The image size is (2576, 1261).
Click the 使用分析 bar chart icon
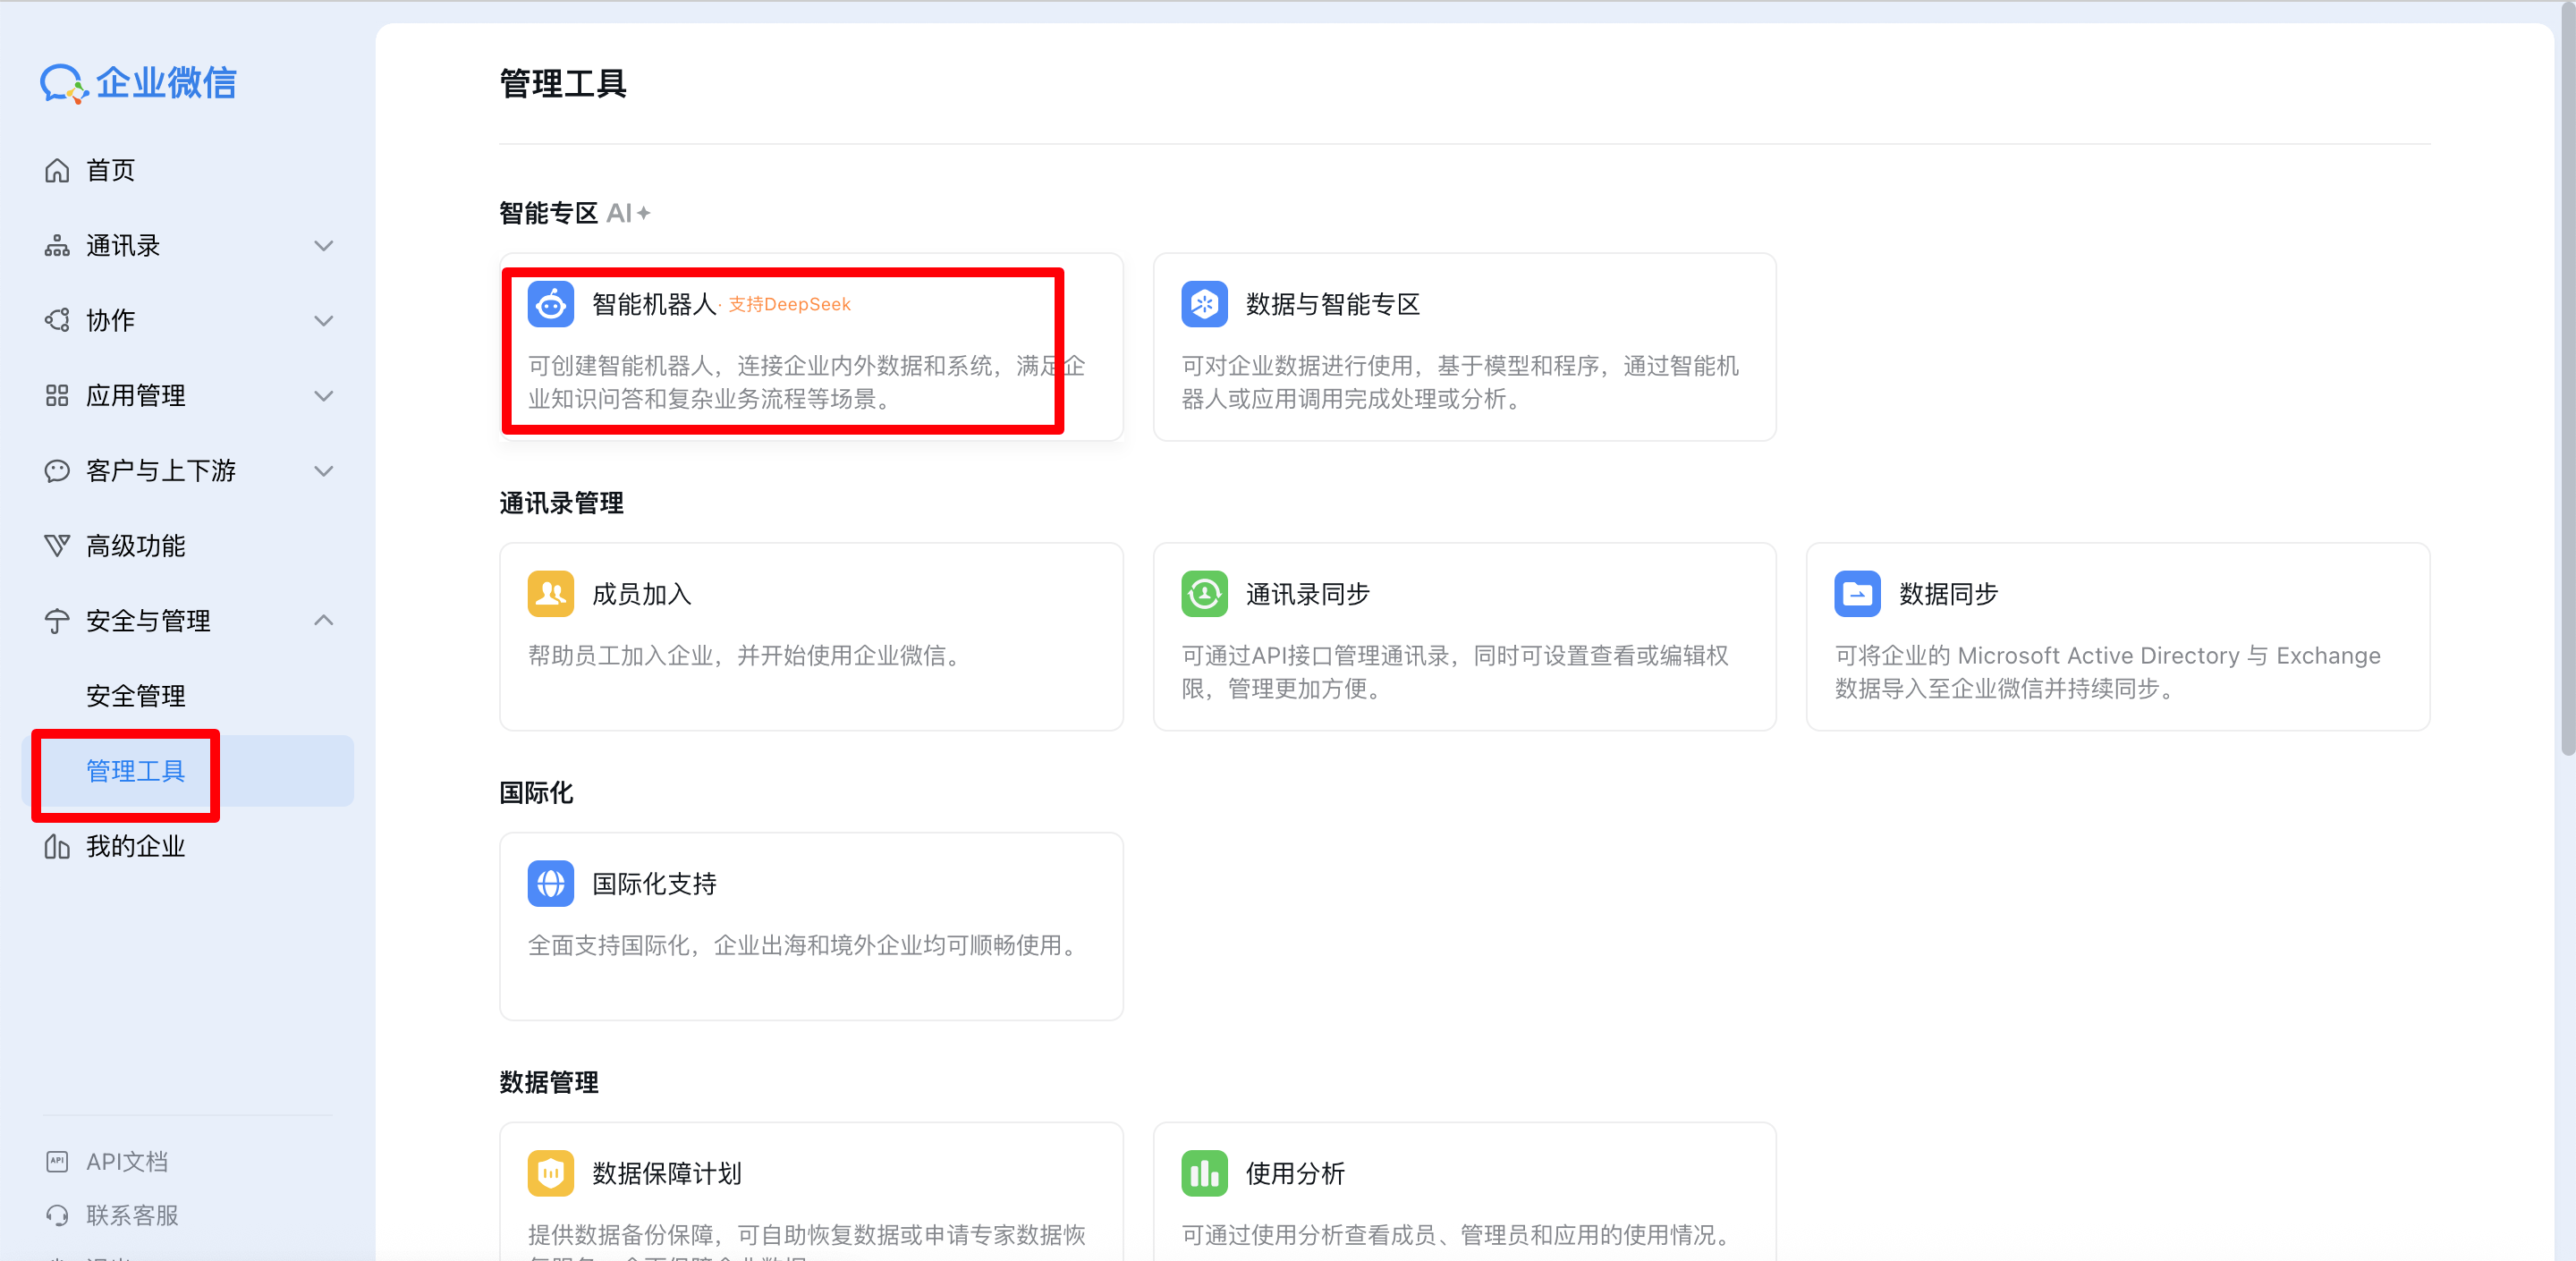[x=1204, y=1173]
